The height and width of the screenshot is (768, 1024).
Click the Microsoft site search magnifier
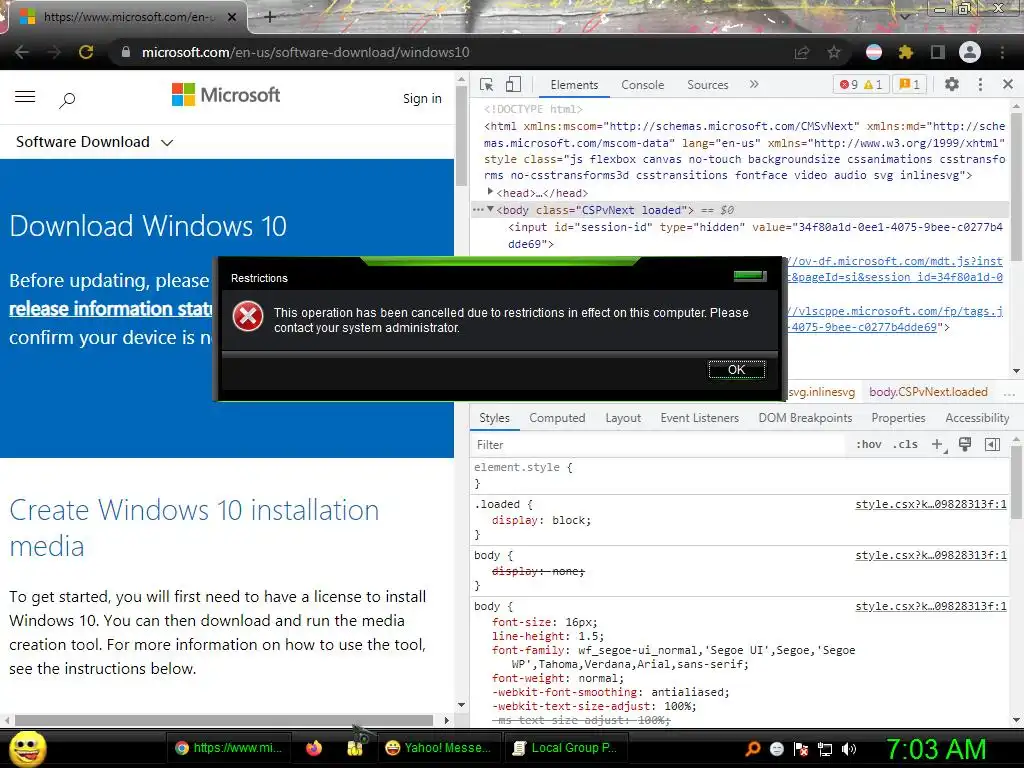pyautogui.click(x=67, y=100)
